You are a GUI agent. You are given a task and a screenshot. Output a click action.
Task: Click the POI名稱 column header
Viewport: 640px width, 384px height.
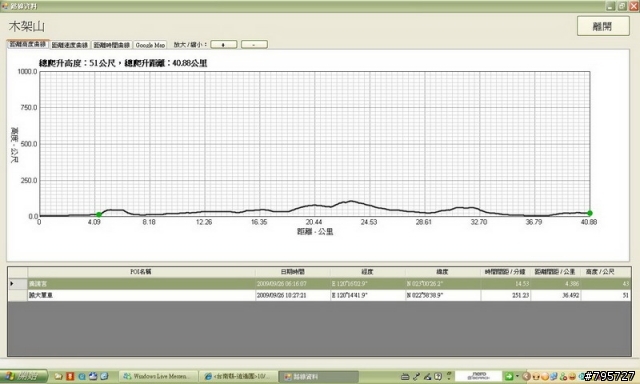coord(141,272)
